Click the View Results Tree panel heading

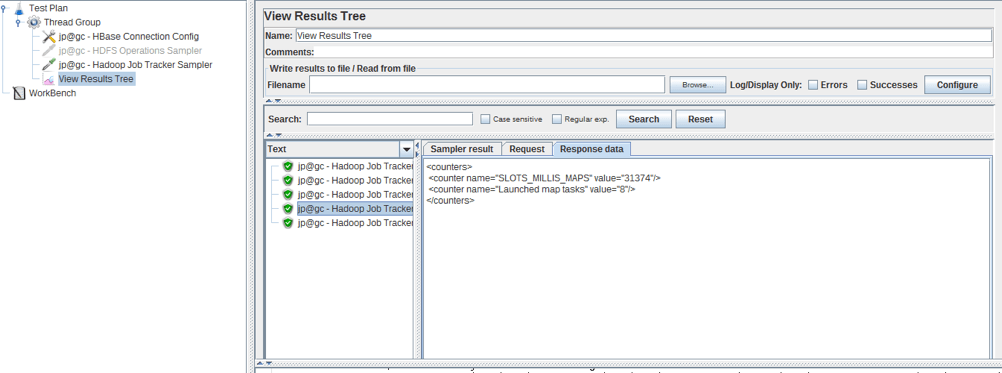315,17
